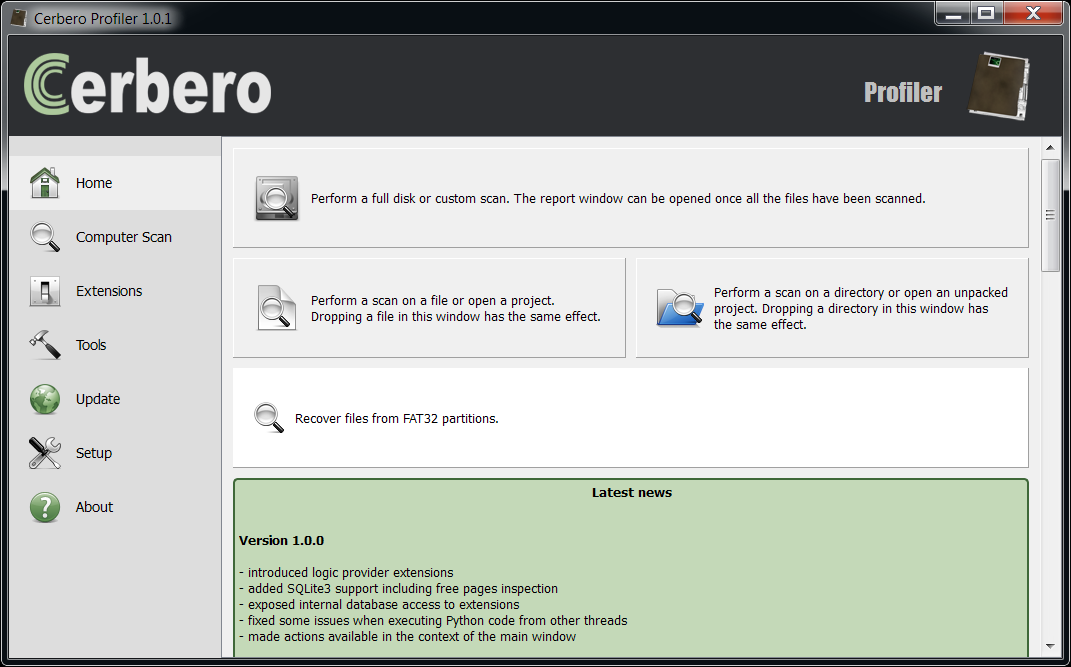Click the Cerbero Profiler title bar icon
Screen dimensions: 1071x667
point(18,18)
